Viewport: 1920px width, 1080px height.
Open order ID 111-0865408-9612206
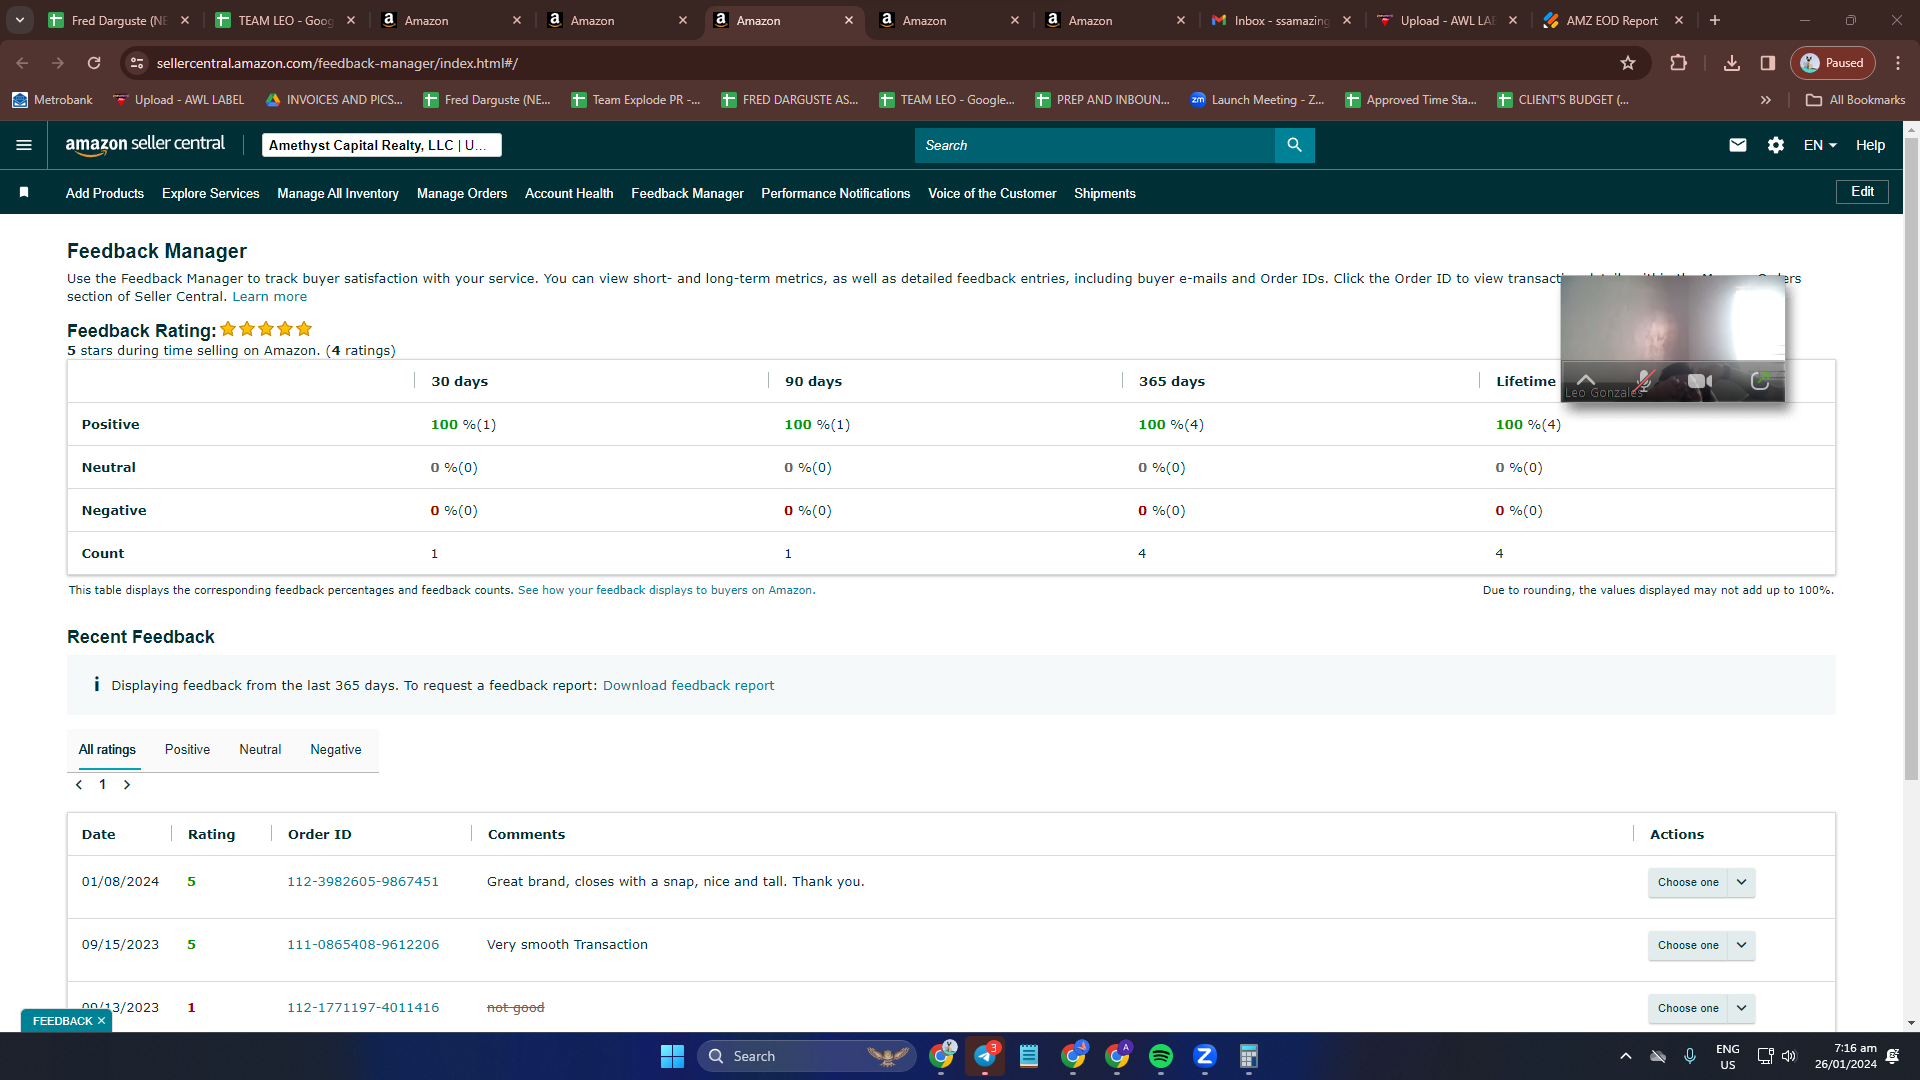click(363, 945)
